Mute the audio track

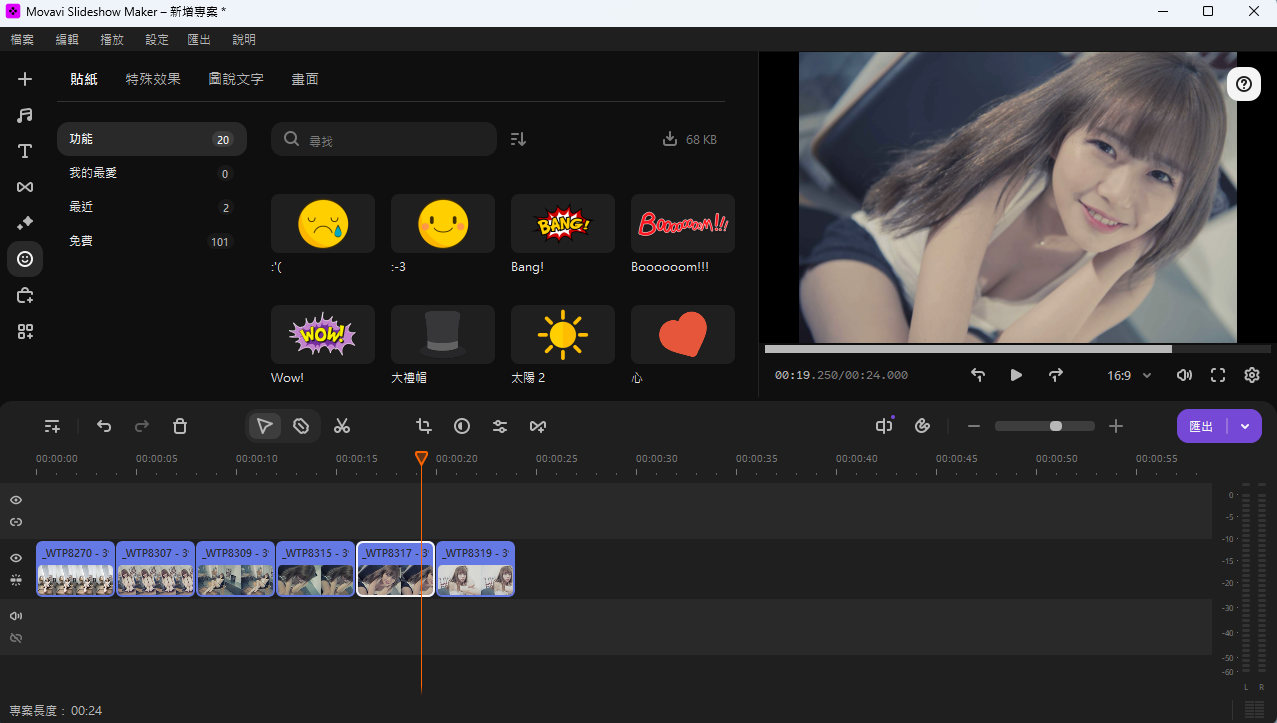point(16,616)
